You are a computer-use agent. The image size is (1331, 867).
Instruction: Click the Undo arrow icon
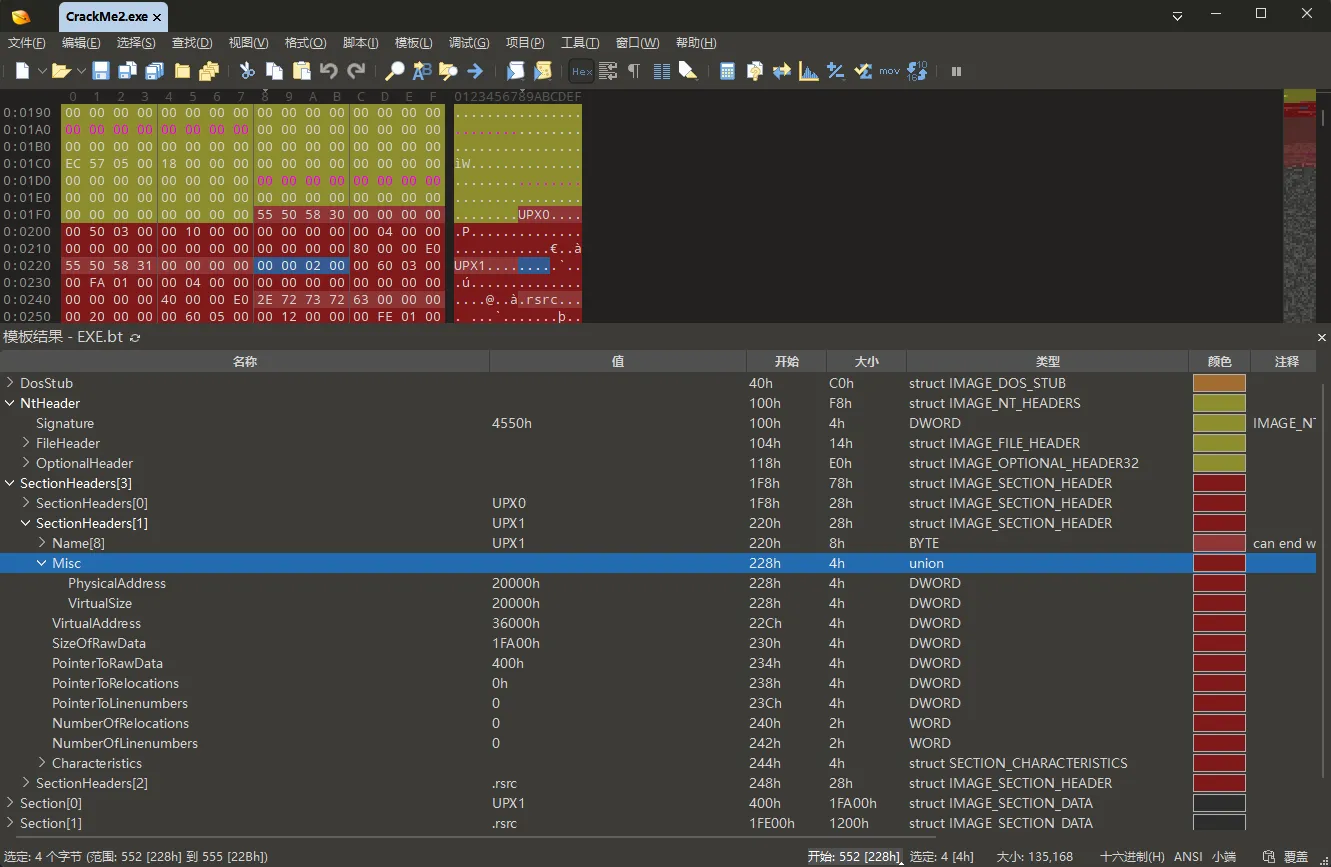click(x=328, y=71)
